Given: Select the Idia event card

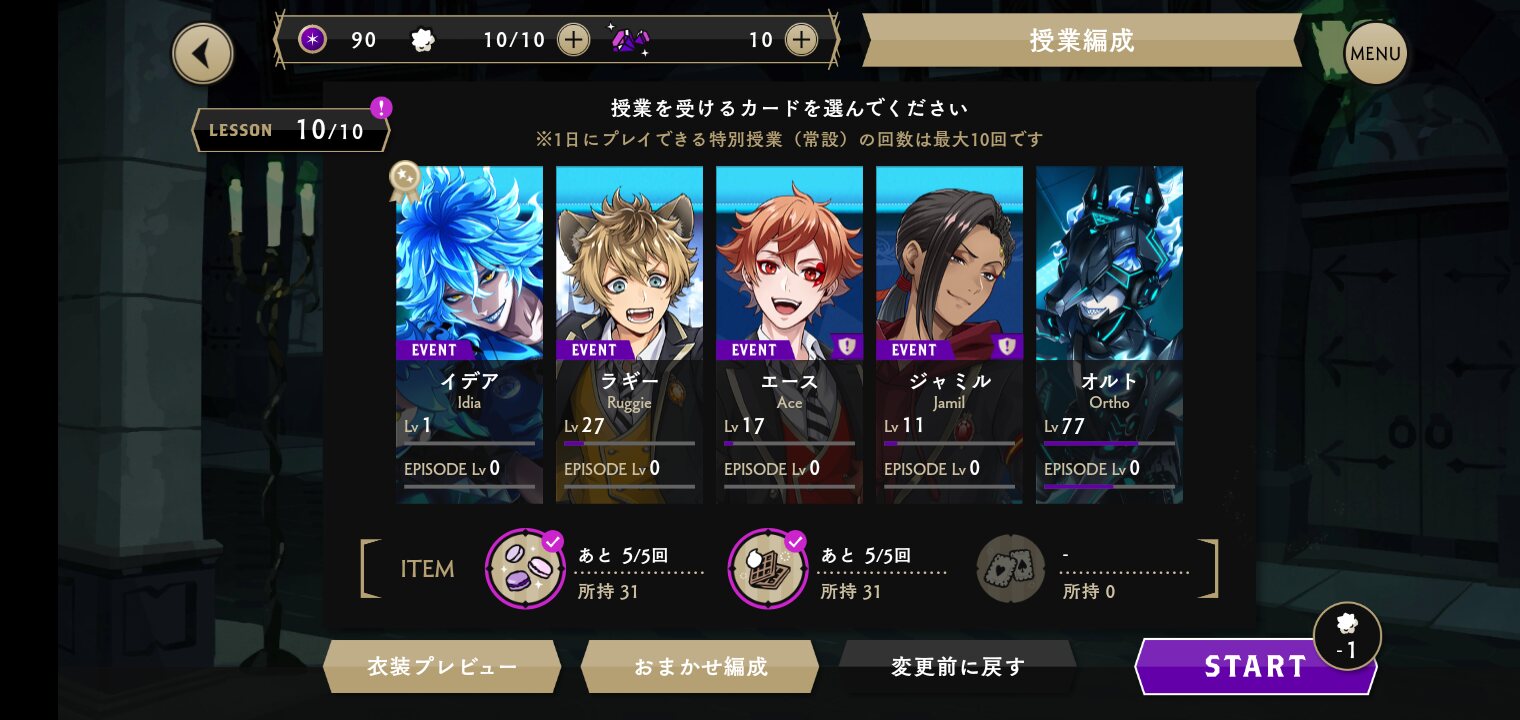Looking at the screenshot, I should click(x=469, y=335).
